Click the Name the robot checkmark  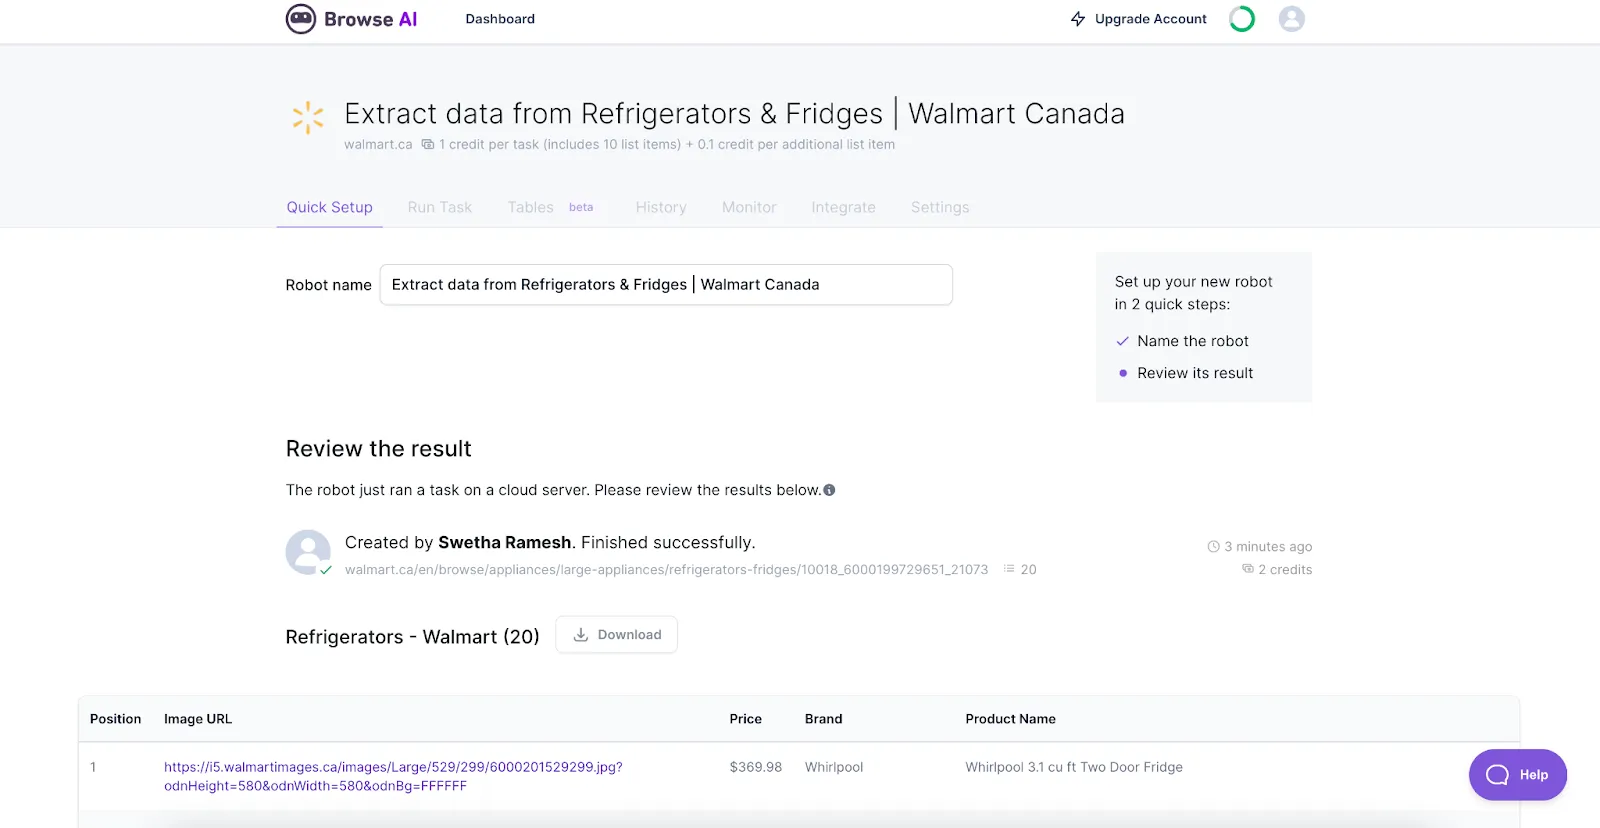click(1122, 341)
